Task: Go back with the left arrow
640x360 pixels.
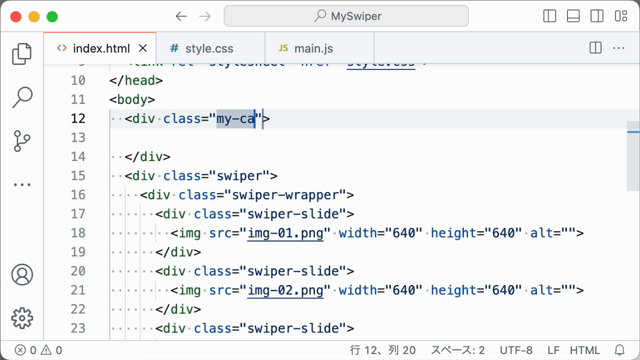Action: (x=181, y=16)
